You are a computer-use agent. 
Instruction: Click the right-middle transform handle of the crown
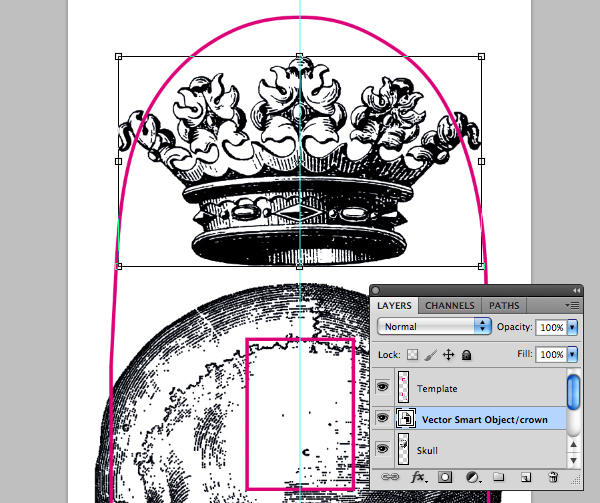(x=481, y=161)
